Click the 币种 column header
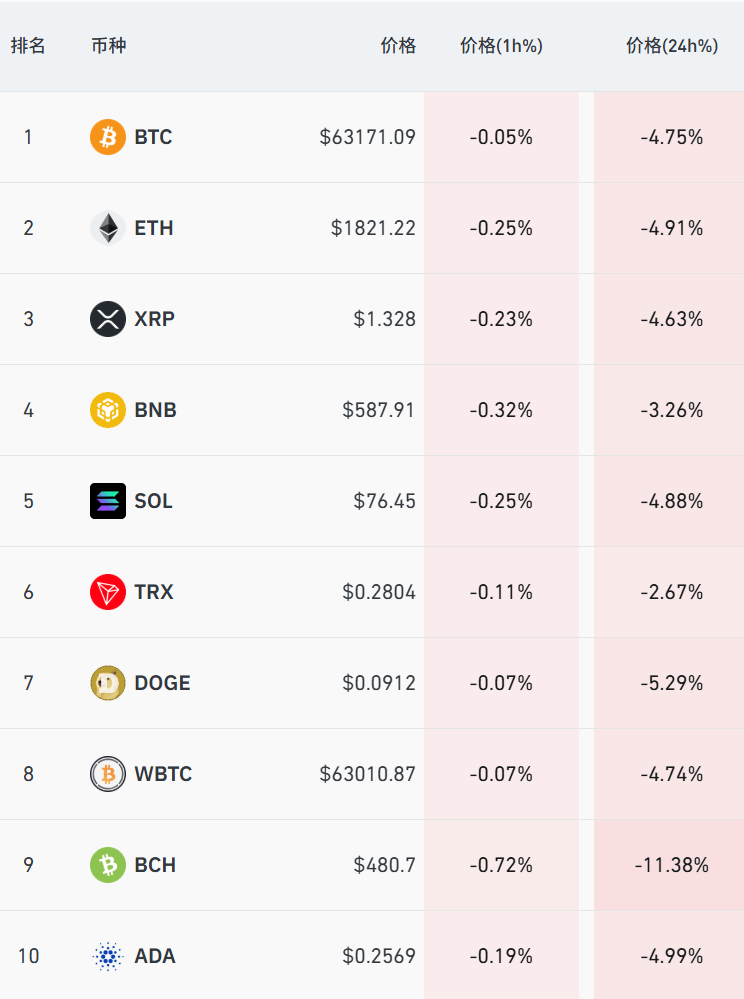Screen dimensions: 744x999 (108, 46)
